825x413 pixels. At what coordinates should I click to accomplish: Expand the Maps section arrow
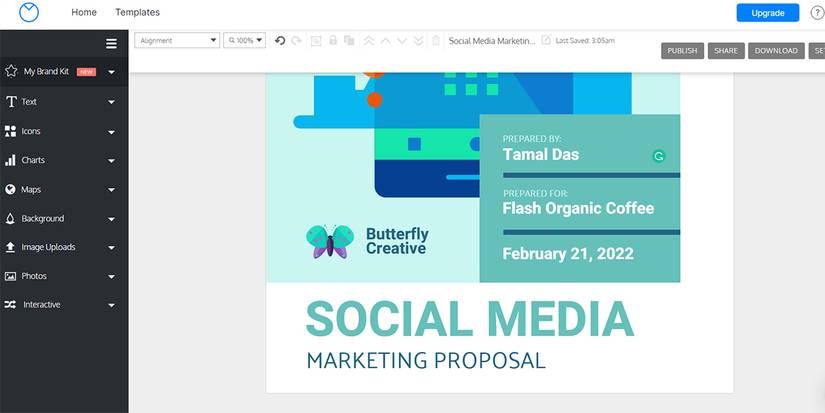tap(112, 190)
